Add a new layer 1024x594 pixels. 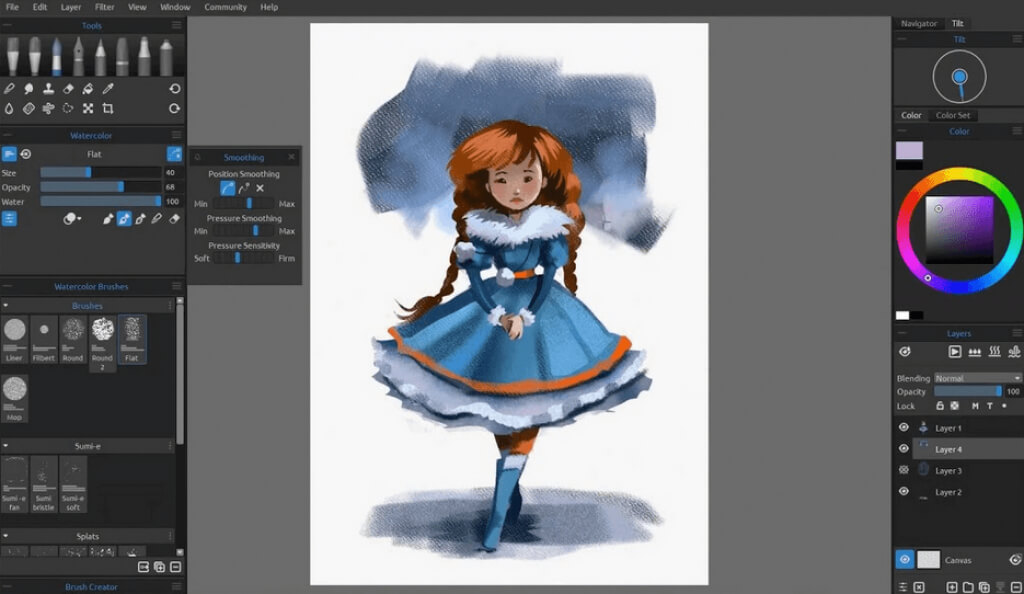[951, 586]
